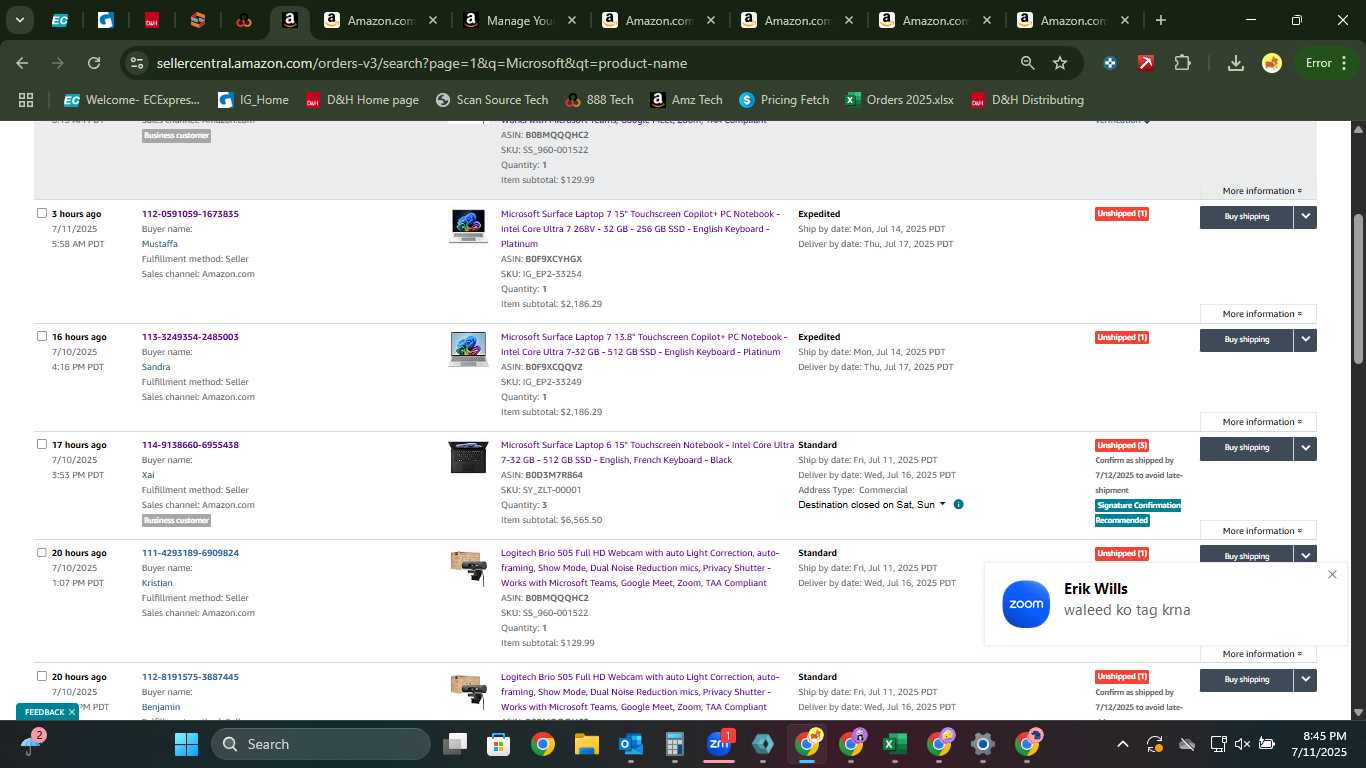Open buyer name link Mustaffa
1366x768 pixels.
pos(160,244)
